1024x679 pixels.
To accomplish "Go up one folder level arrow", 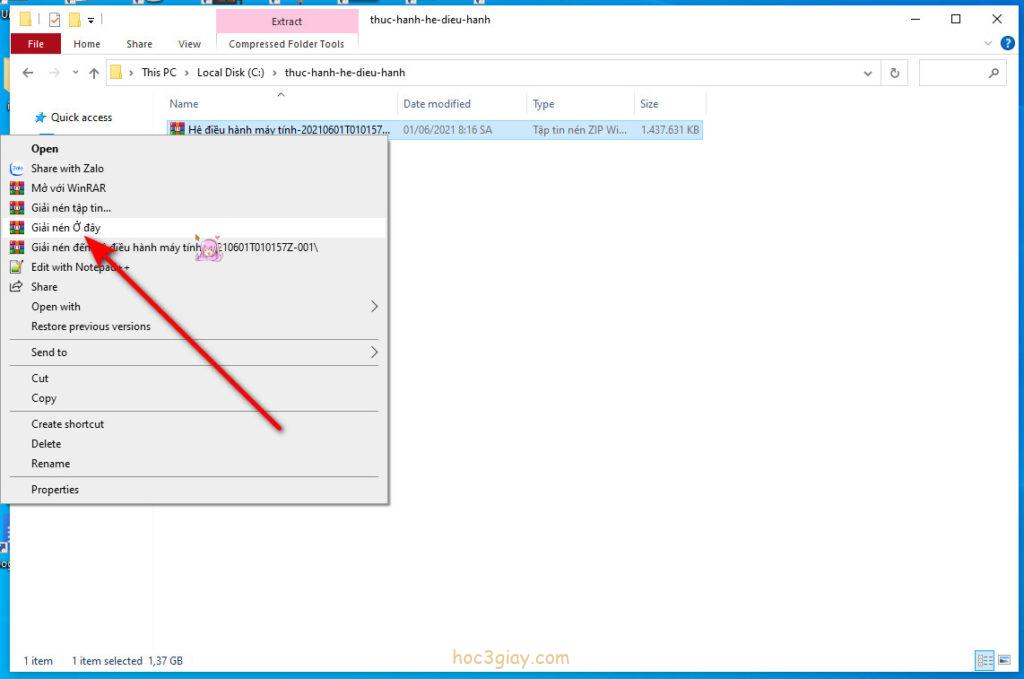I will [94, 73].
